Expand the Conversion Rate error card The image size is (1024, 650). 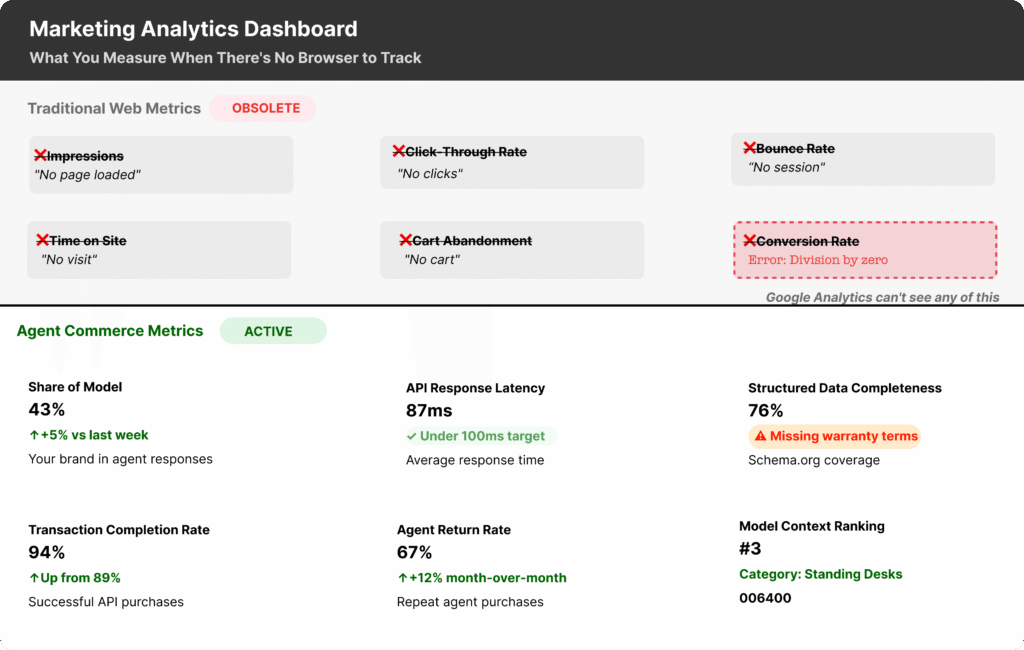click(864, 250)
